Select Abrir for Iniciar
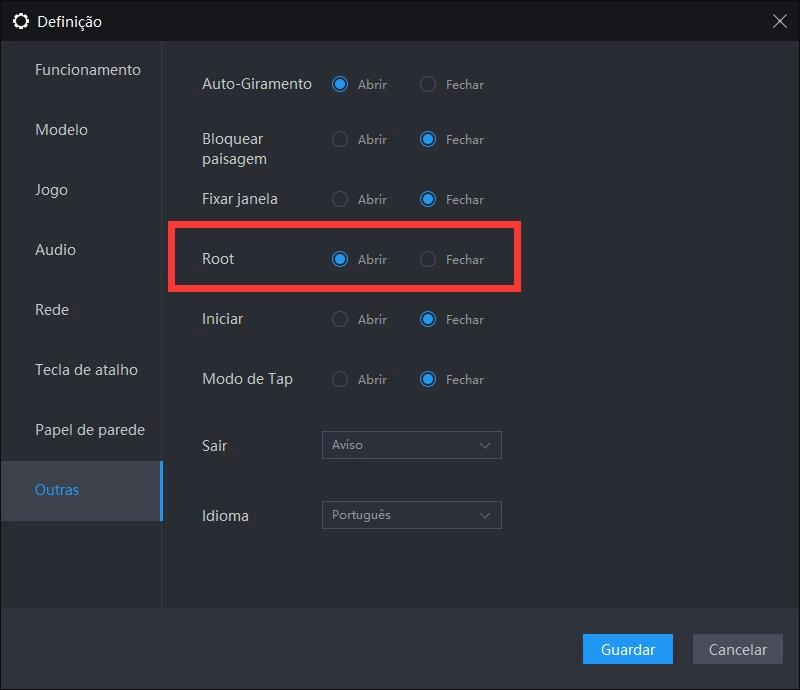Viewport: 800px width, 690px height. (x=339, y=319)
